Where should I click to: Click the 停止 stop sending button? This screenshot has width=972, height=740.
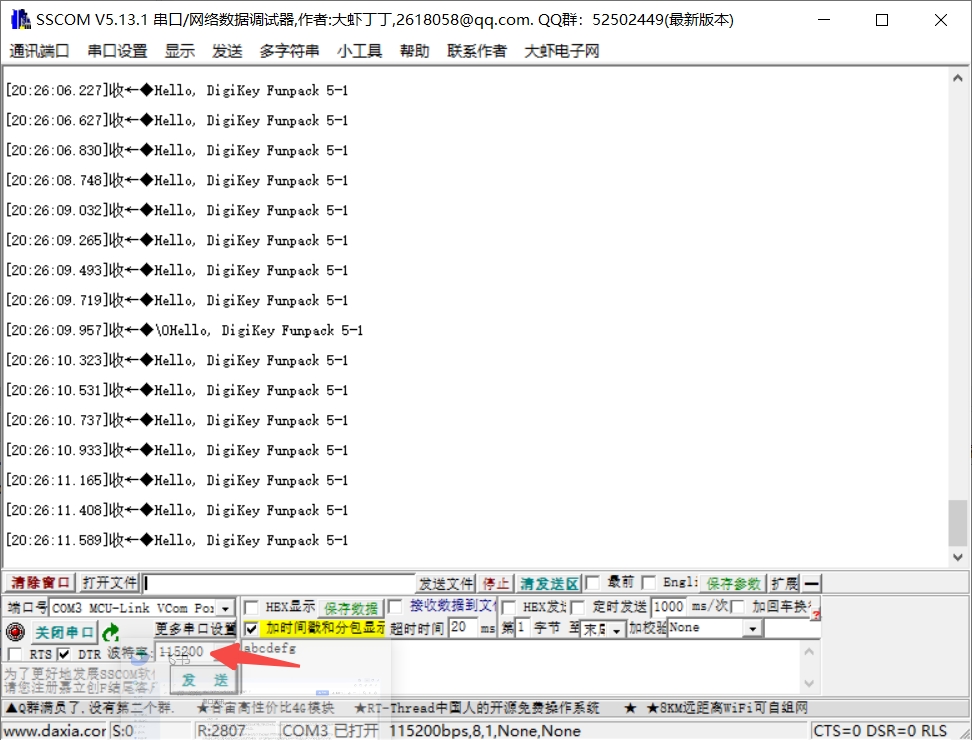click(496, 583)
